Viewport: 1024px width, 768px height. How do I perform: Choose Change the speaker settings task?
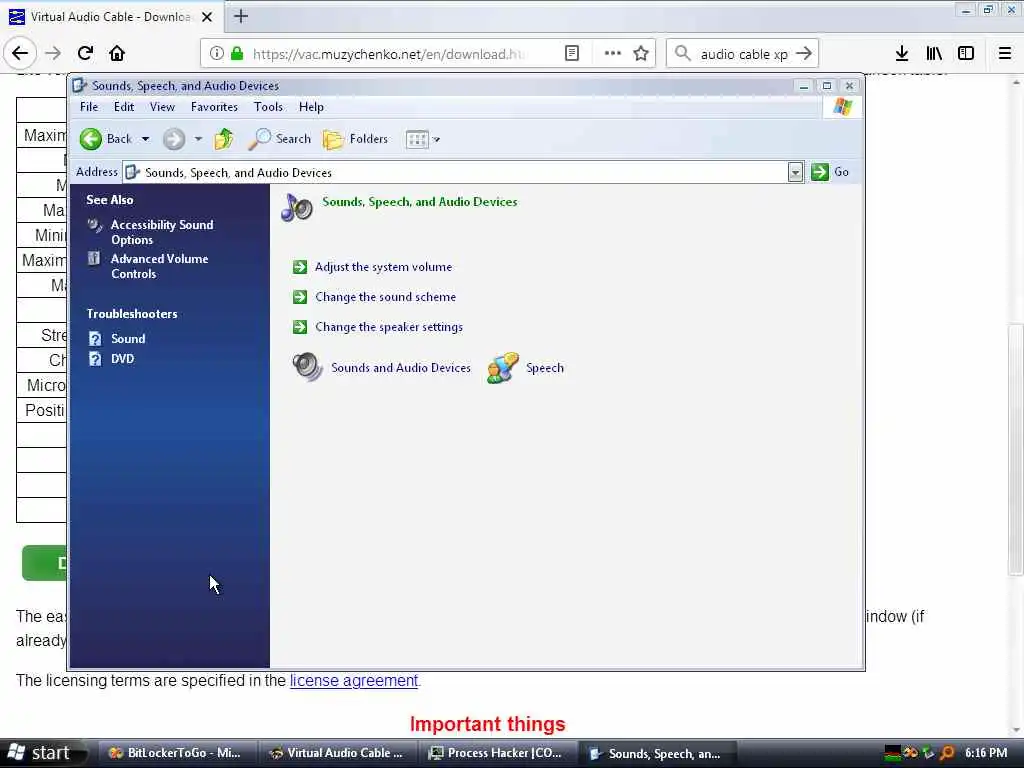[389, 327]
